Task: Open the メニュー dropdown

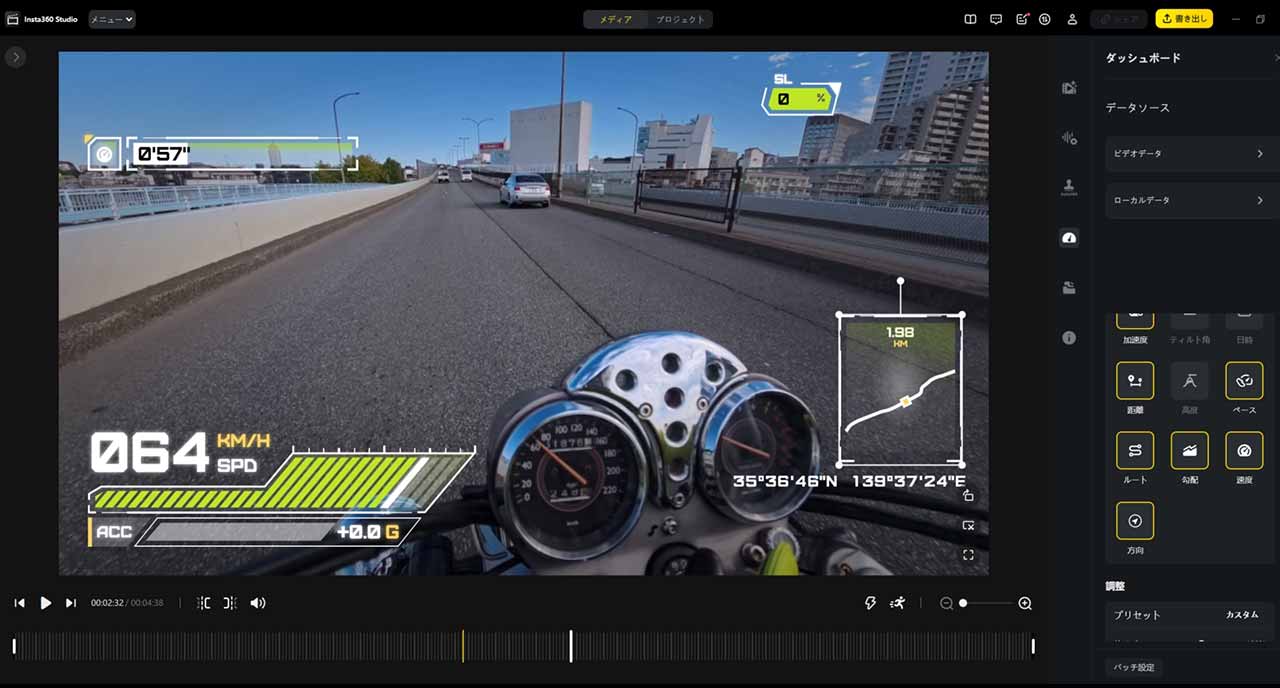Action: (x=111, y=19)
